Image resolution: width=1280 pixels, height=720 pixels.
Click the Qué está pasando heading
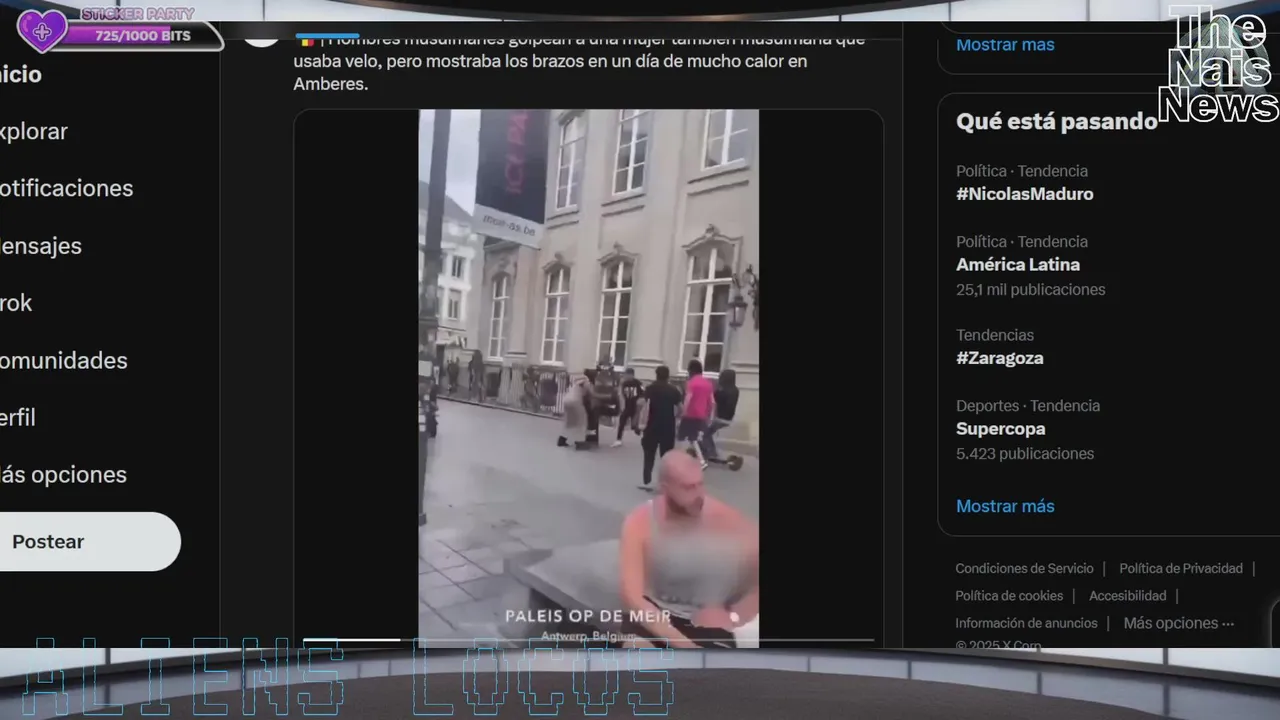(1056, 121)
